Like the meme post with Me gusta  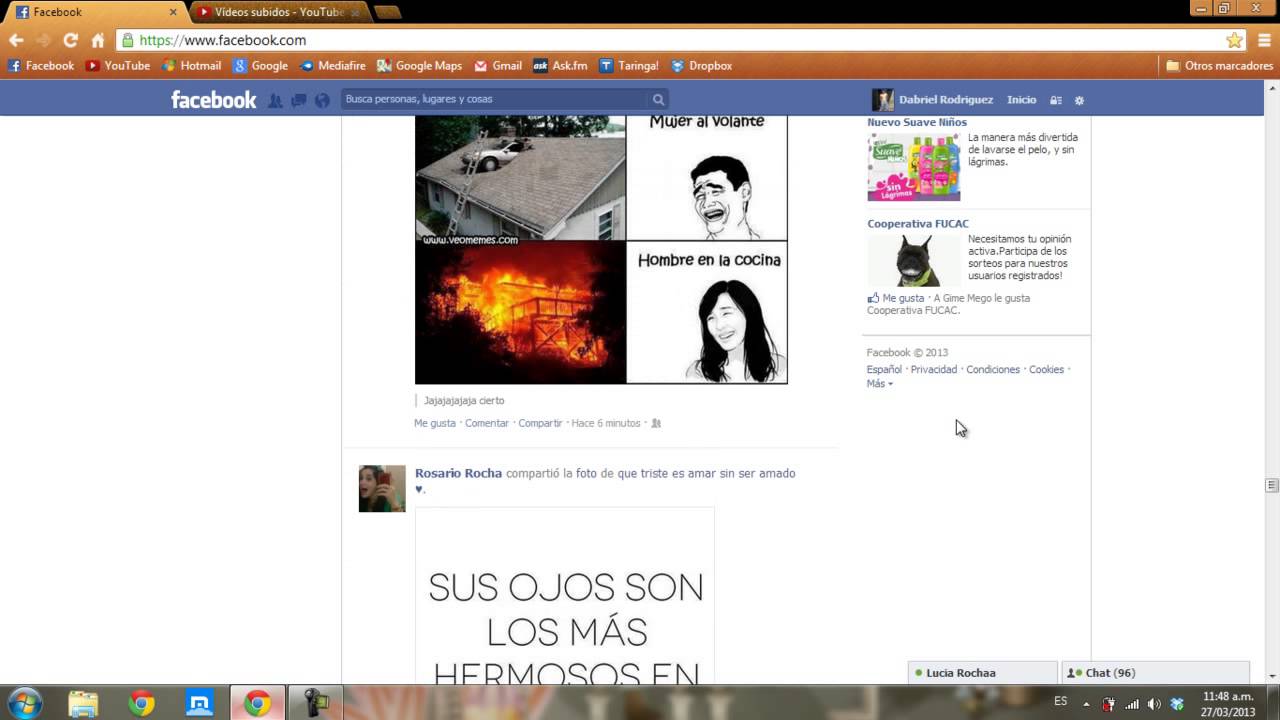click(435, 423)
